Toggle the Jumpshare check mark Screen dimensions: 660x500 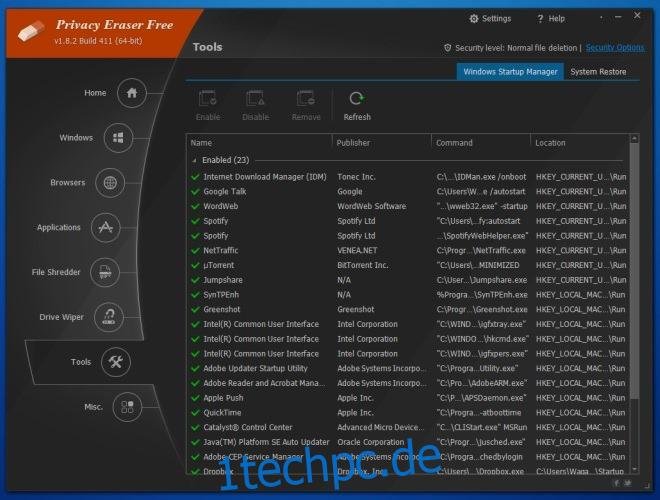(195, 280)
